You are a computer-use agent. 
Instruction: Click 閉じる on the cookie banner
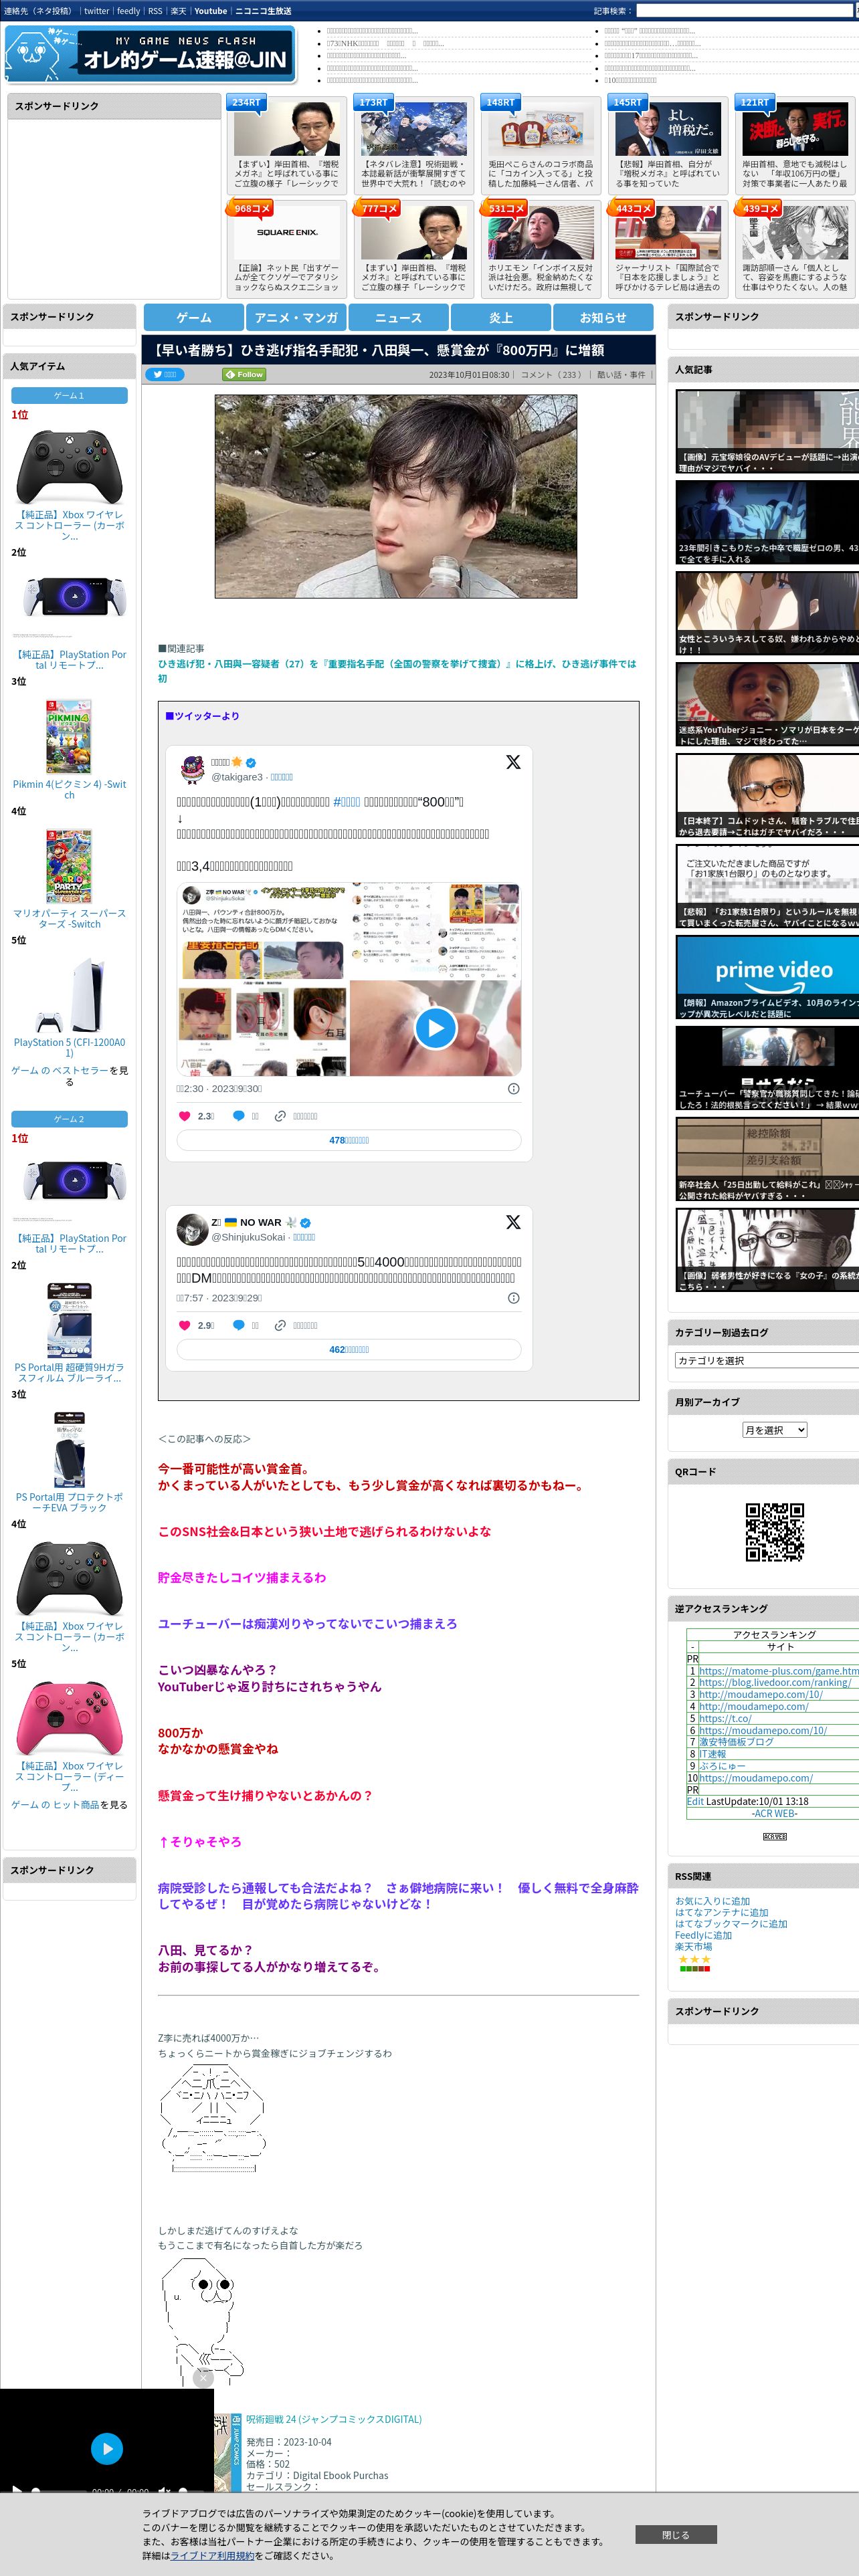[x=676, y=2535]
